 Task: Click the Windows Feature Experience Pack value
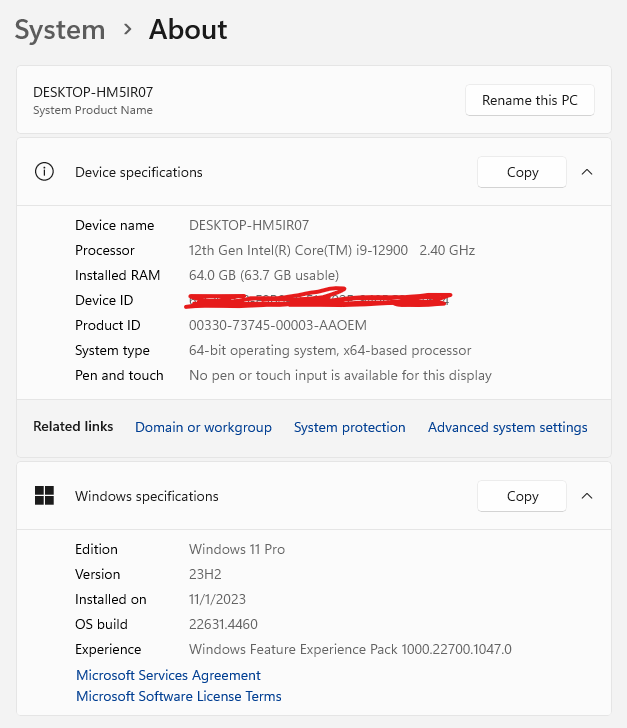350,649
